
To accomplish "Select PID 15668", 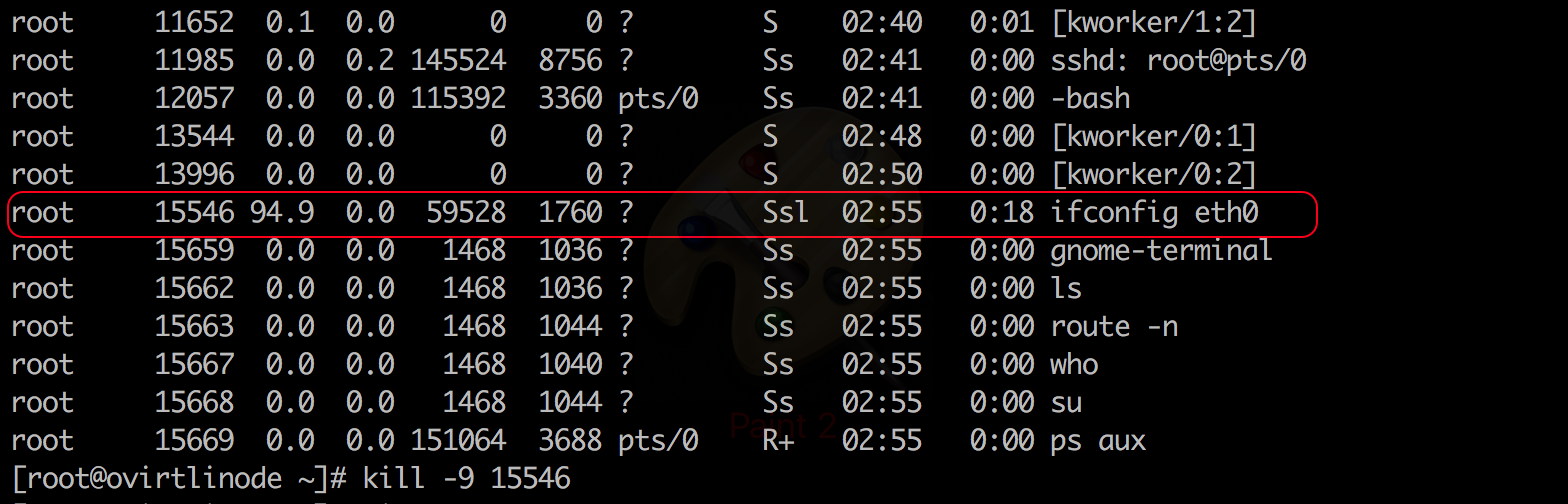I will 194,402.
